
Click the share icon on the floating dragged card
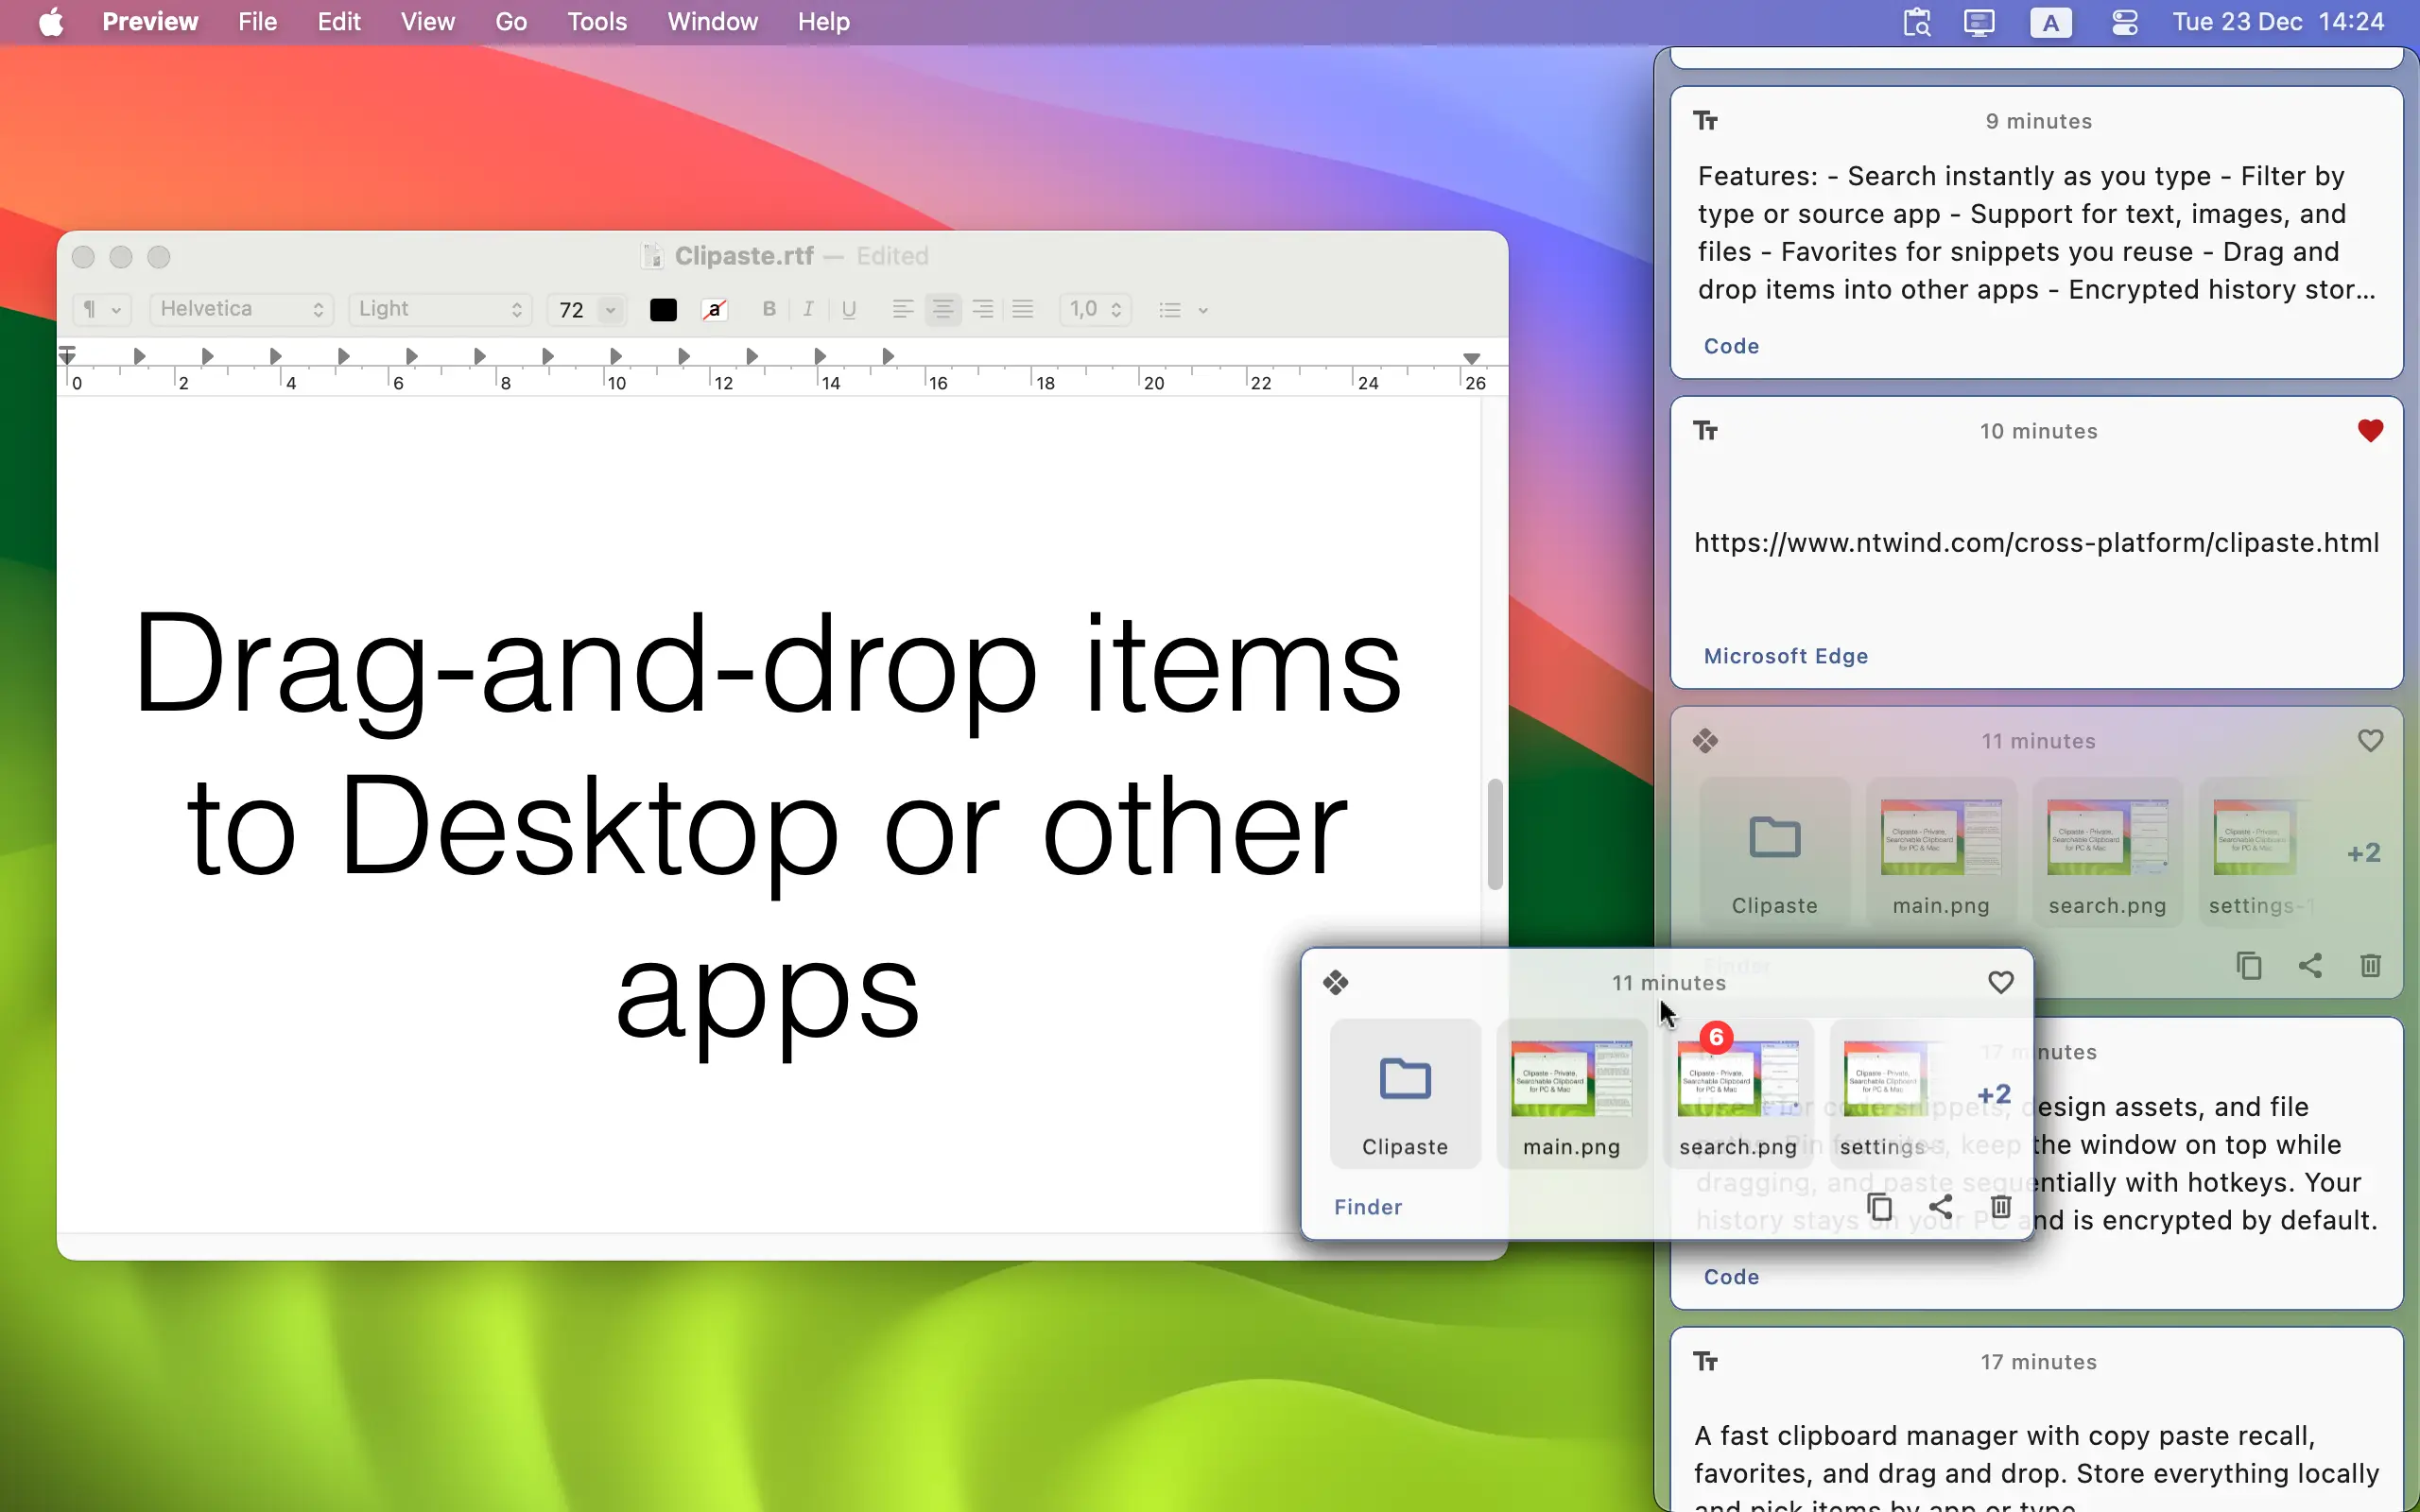[x=1940, y=1207]
